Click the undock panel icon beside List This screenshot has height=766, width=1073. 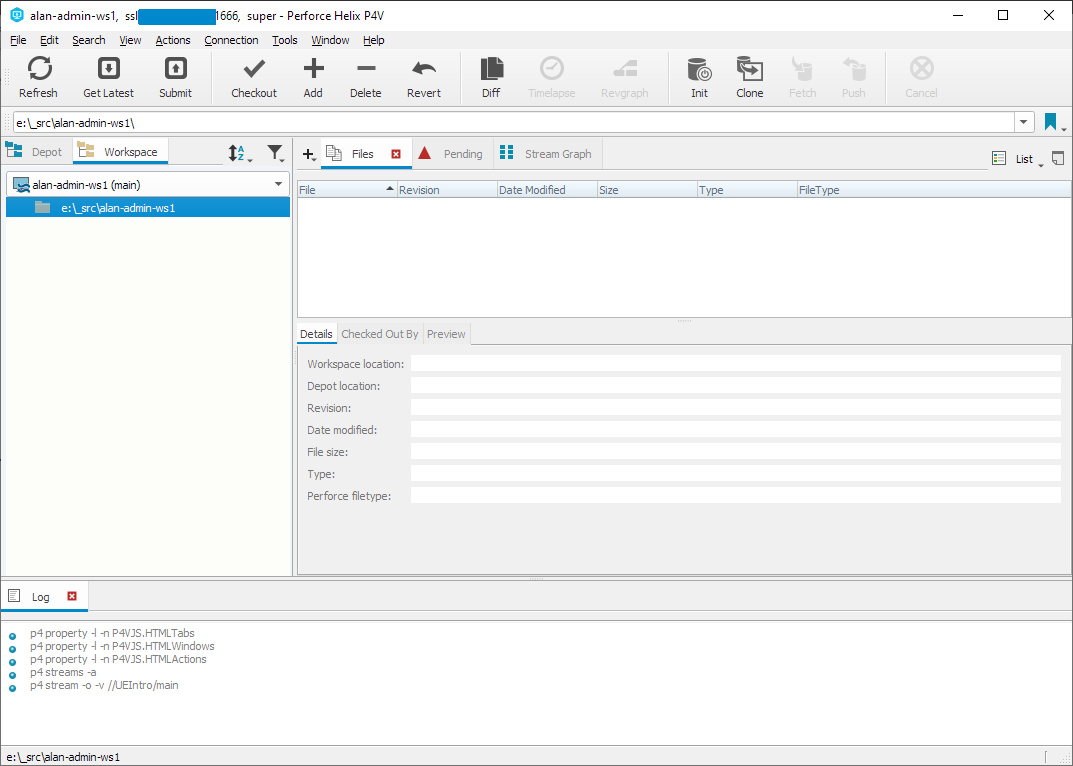tap(1058, 158)
